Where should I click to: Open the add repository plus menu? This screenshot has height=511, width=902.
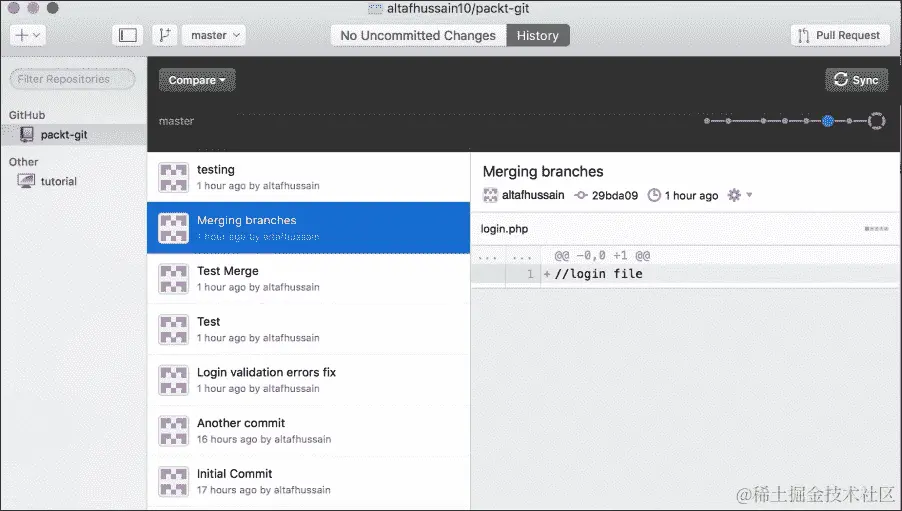tap(28, 35)
